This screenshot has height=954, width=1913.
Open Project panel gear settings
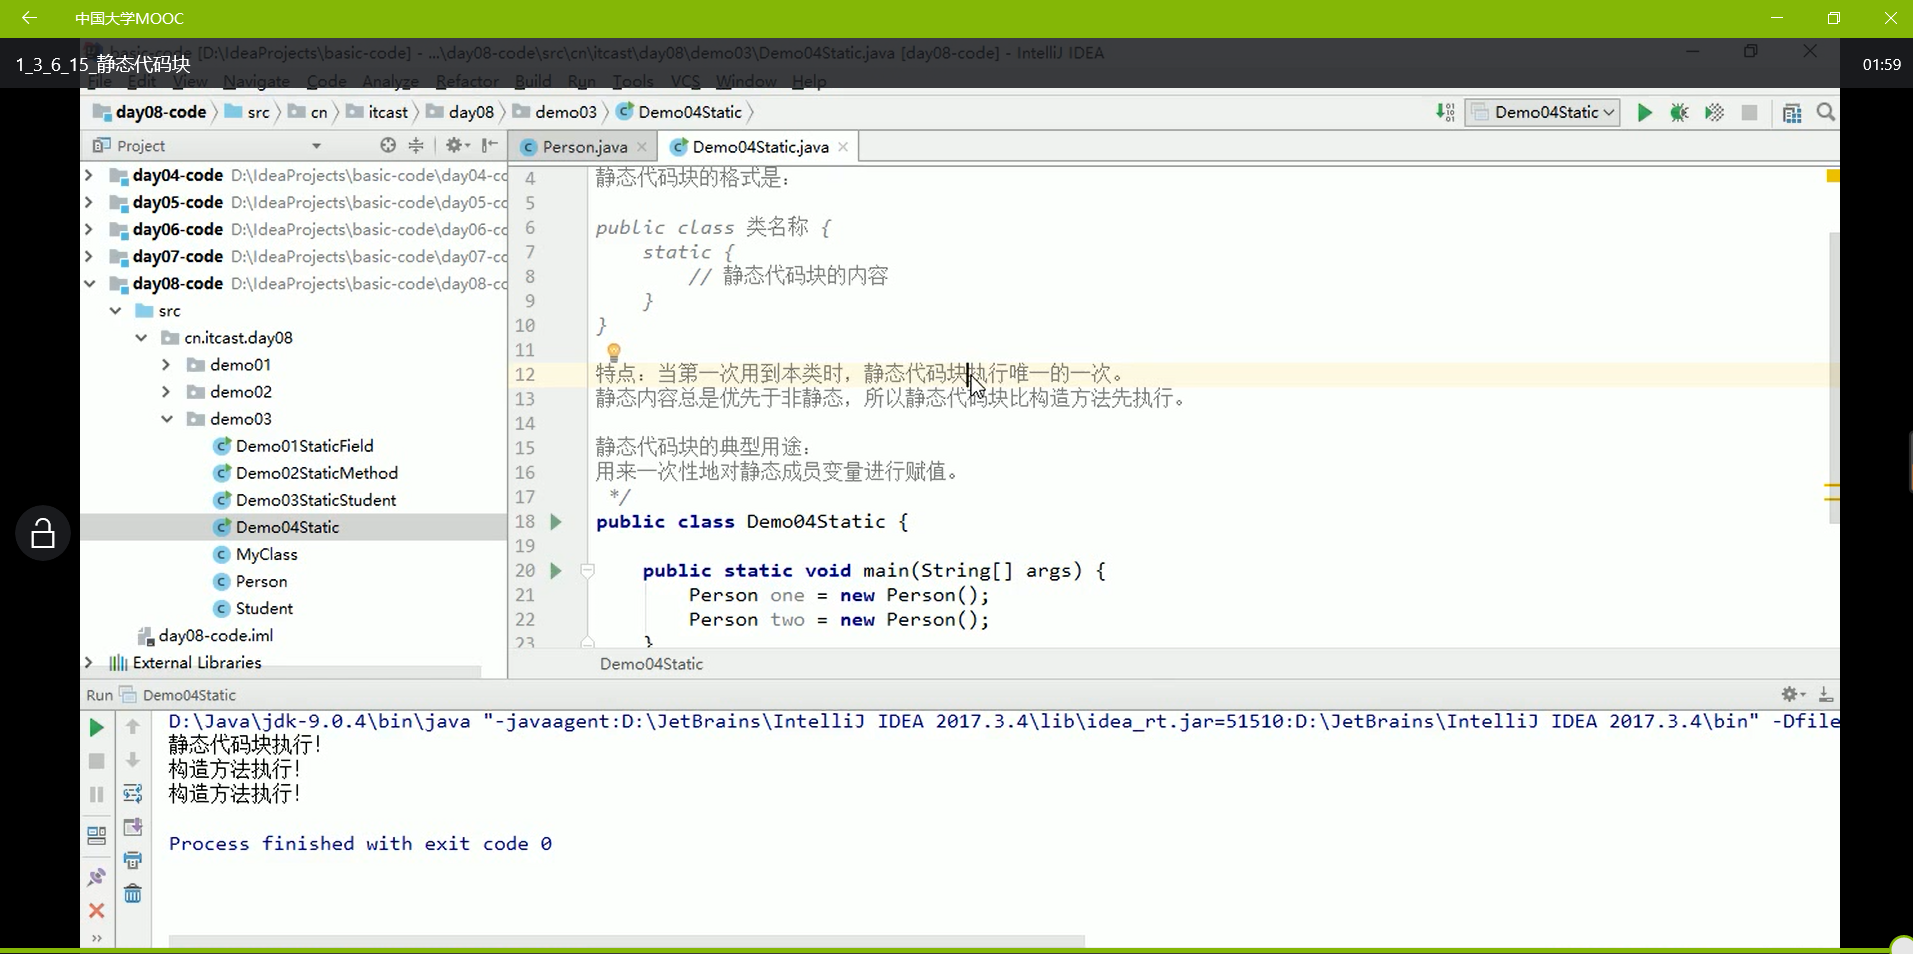[x=456, y=145]
